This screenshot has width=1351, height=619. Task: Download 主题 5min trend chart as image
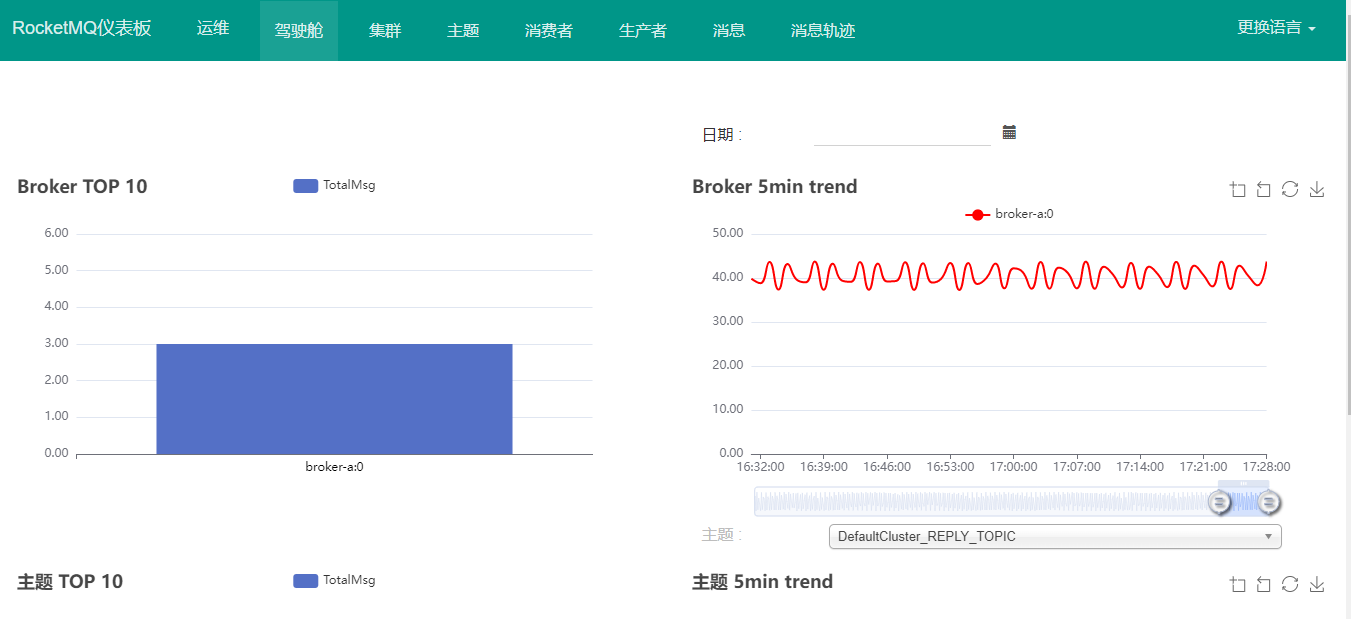point(1317,585)
